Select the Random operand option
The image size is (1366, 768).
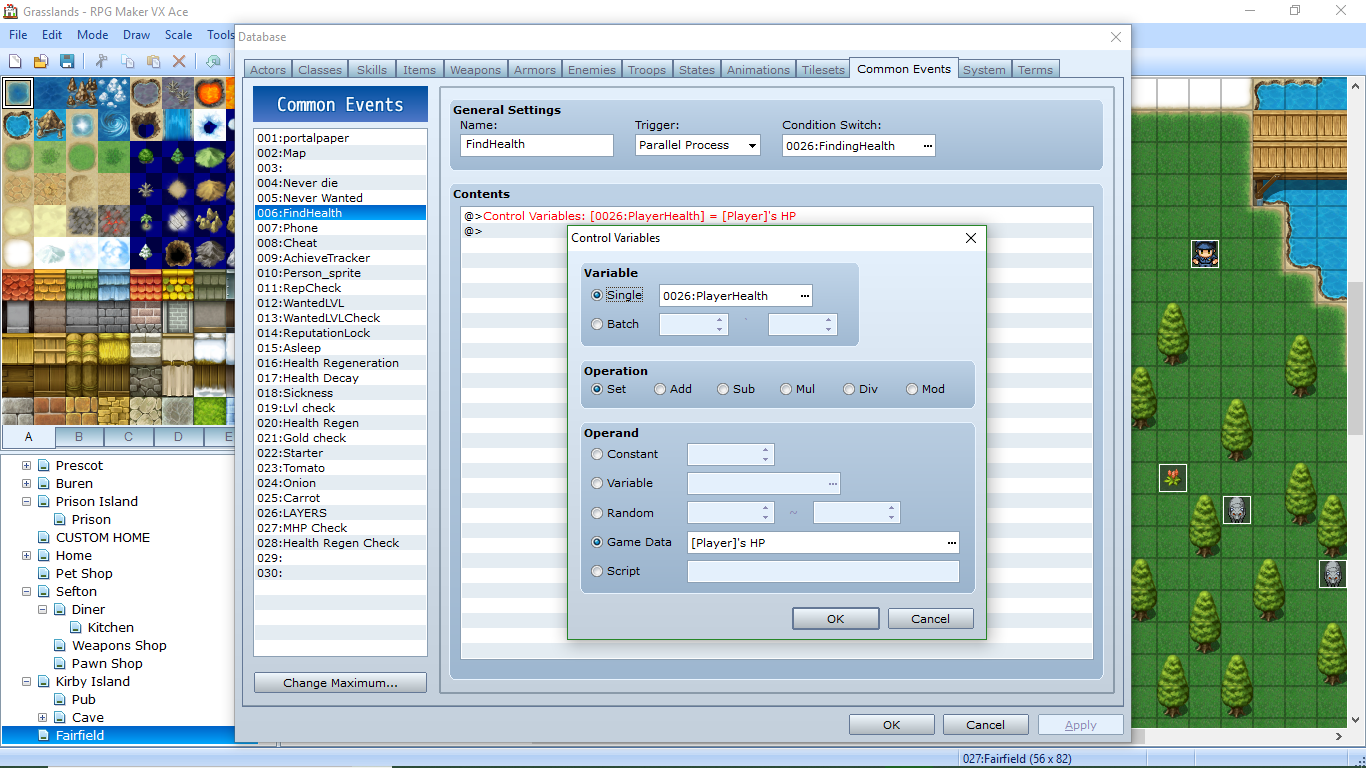597,513
